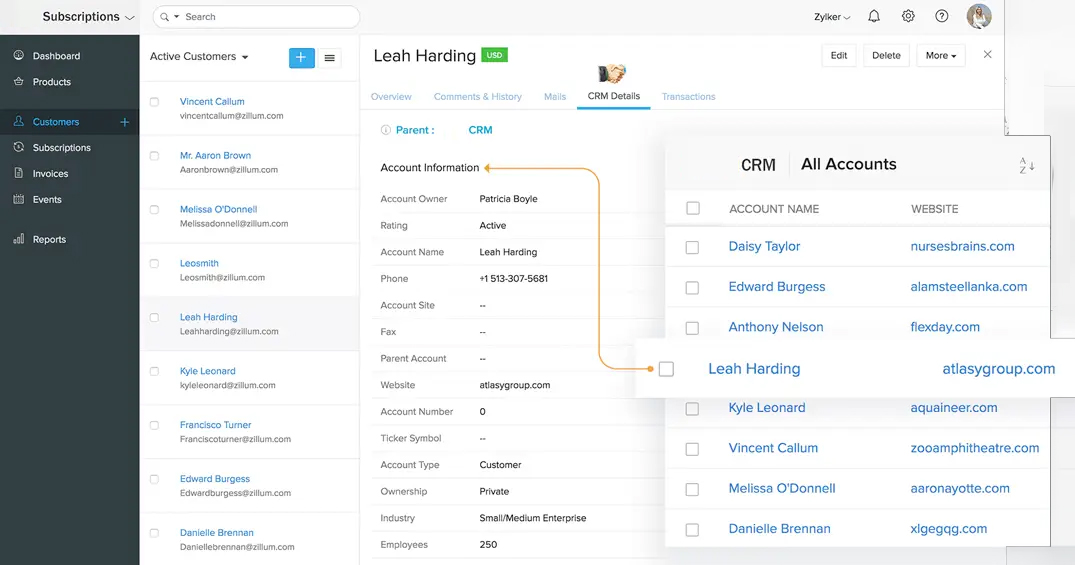Select the CRM Details tab
Viewport: 1075px width, 565px height.
coord(614,96)
